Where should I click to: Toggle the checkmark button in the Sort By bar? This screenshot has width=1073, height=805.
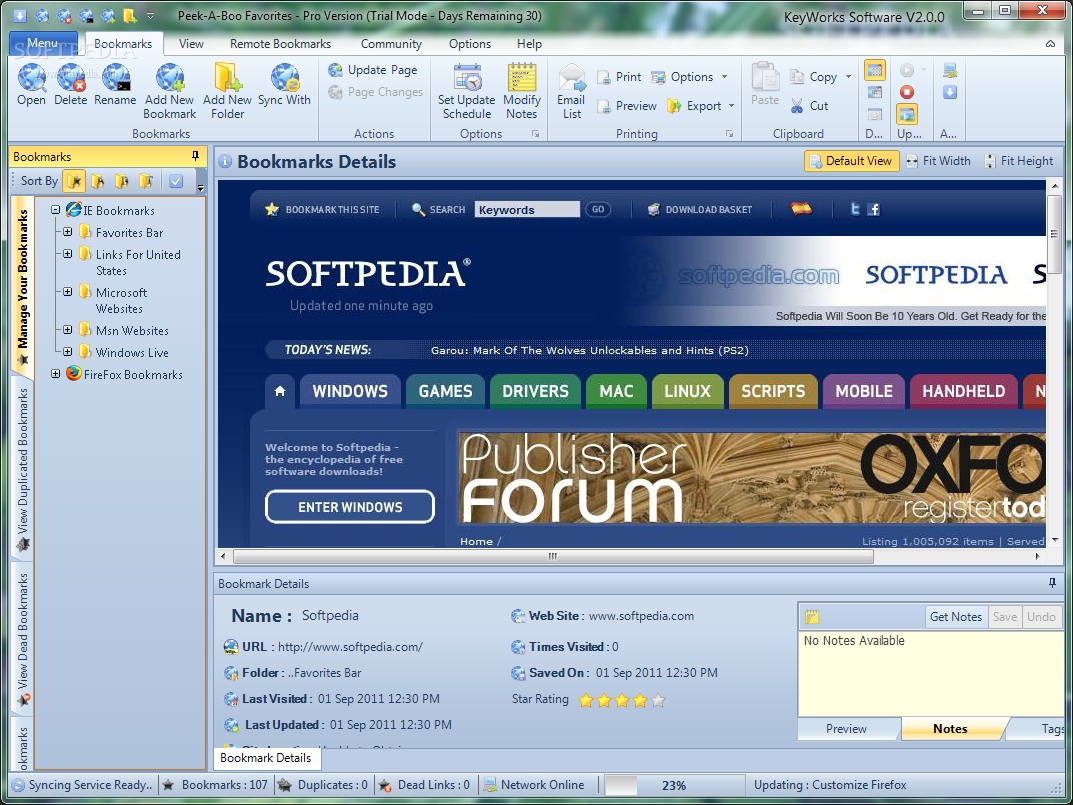(x=176, y=181)
